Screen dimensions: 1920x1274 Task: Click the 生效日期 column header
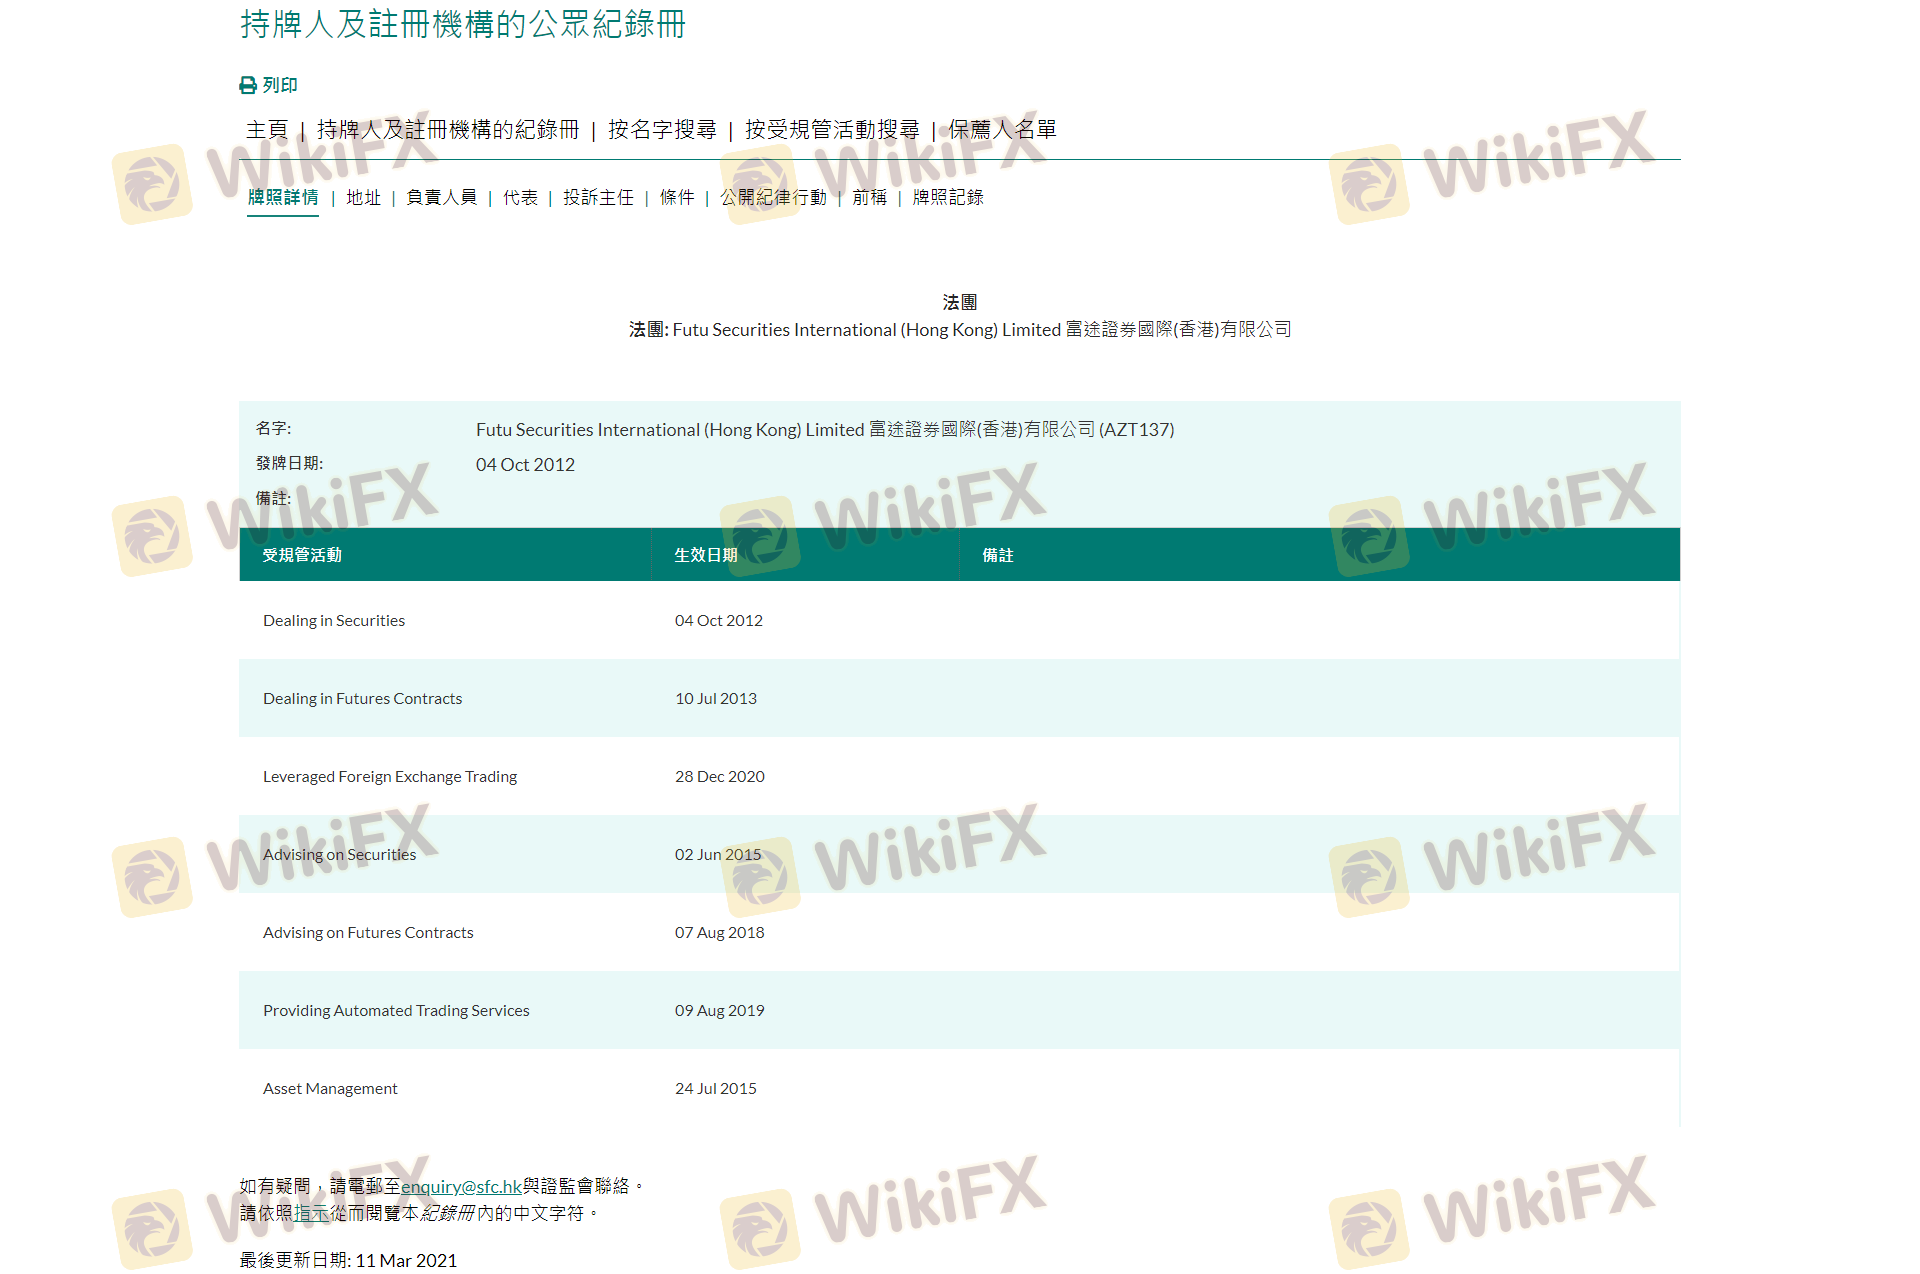pos(705,555)
